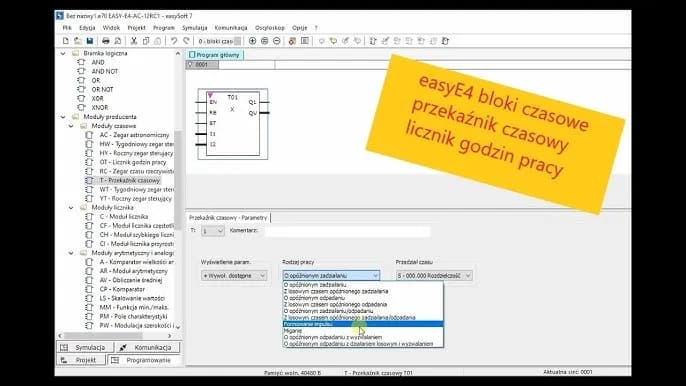This screenshot has width=686, height=386.
Task: Click the Zoom to fit toolbar icon
Action: coord(265,41)
